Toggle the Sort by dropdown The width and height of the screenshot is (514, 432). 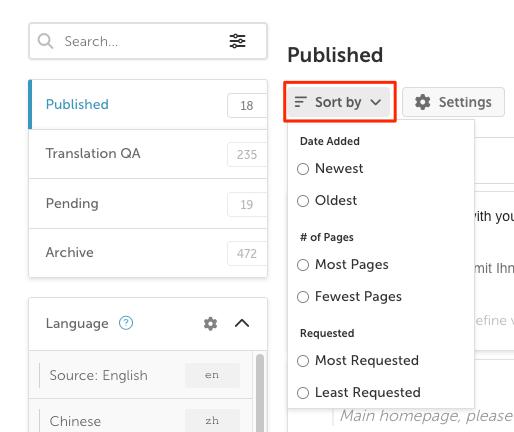[339, 102]
